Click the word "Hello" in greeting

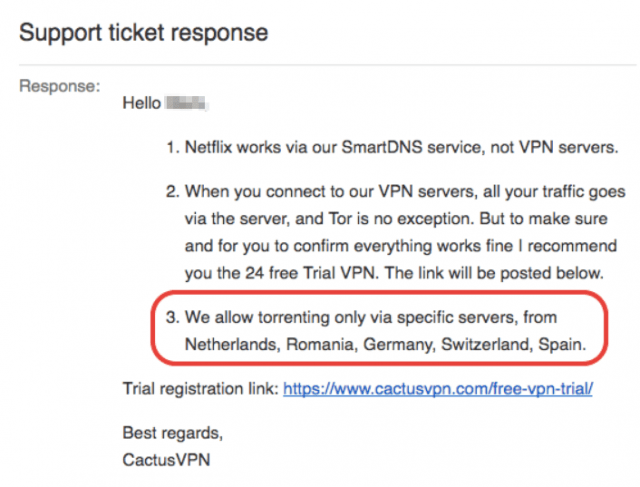tap(142, 103)
